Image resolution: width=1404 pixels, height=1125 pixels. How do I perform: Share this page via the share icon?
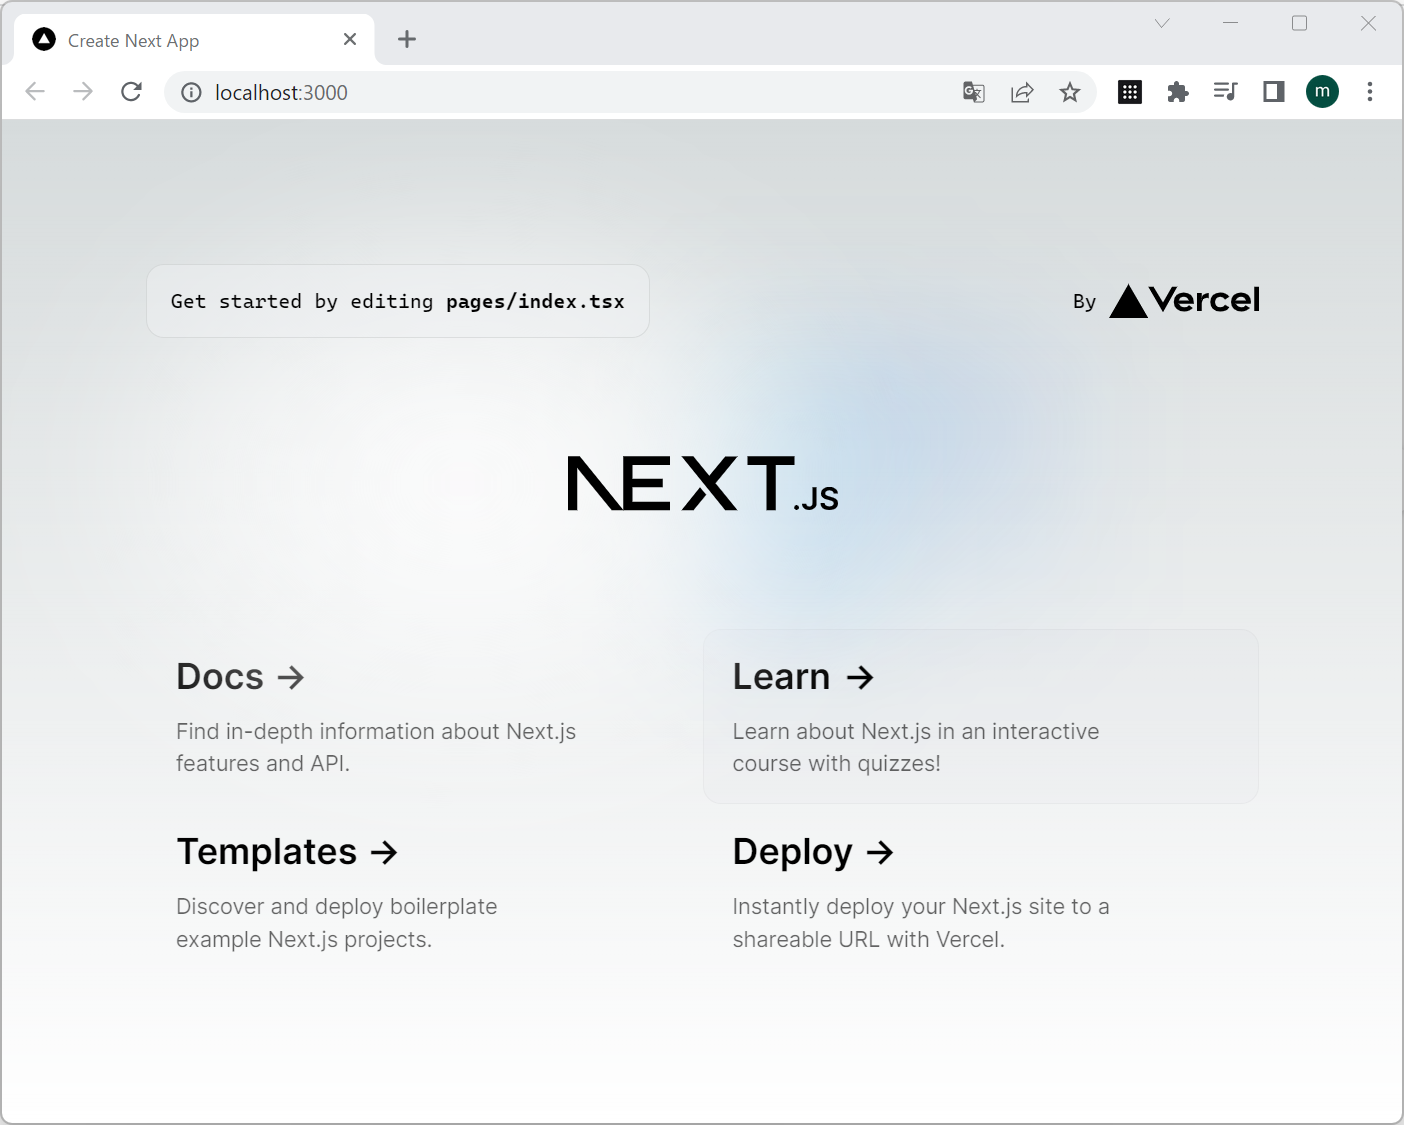pos(1022,93)
